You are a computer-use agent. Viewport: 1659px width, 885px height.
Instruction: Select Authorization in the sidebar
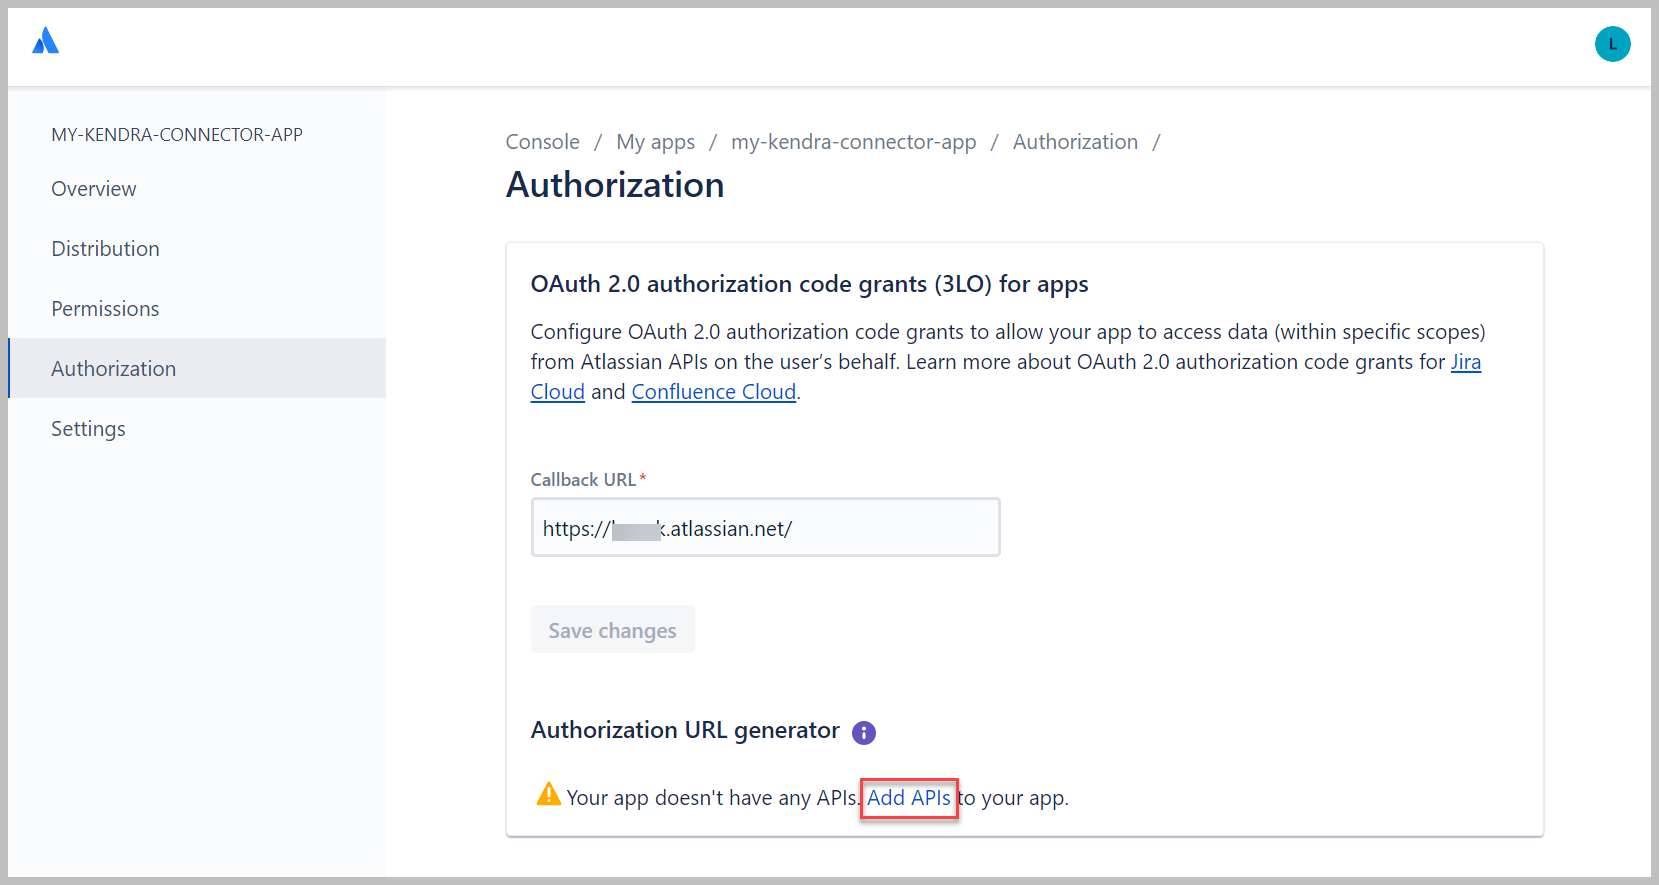[197, 368]
